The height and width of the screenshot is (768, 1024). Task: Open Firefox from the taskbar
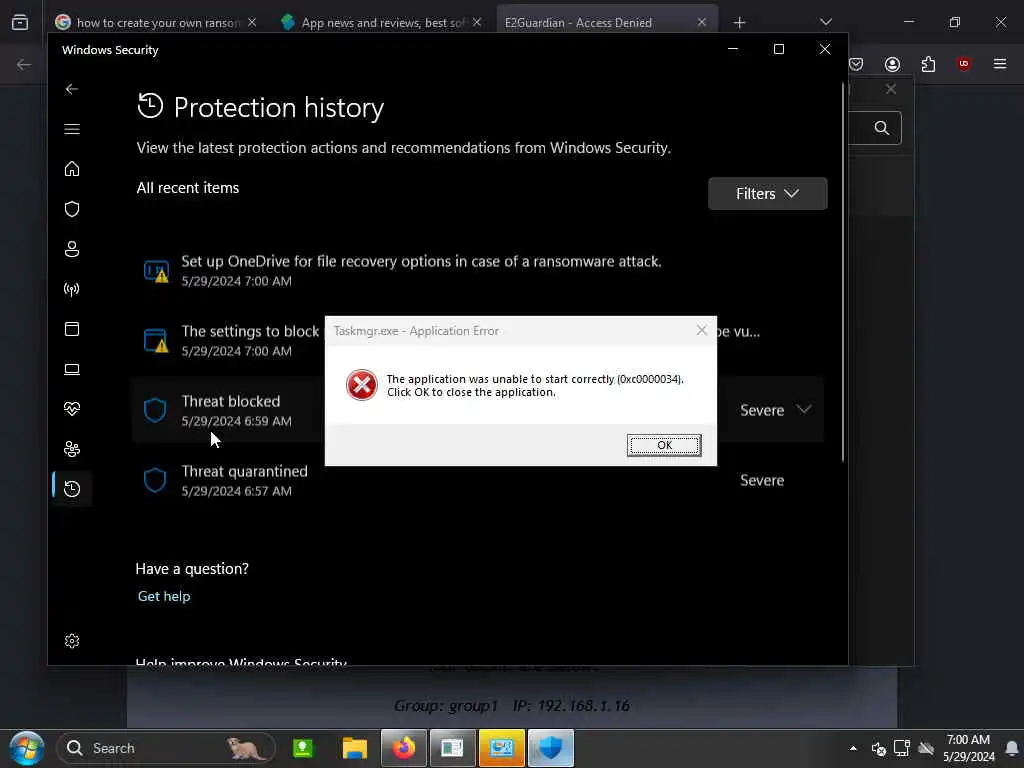click(404, 748)
